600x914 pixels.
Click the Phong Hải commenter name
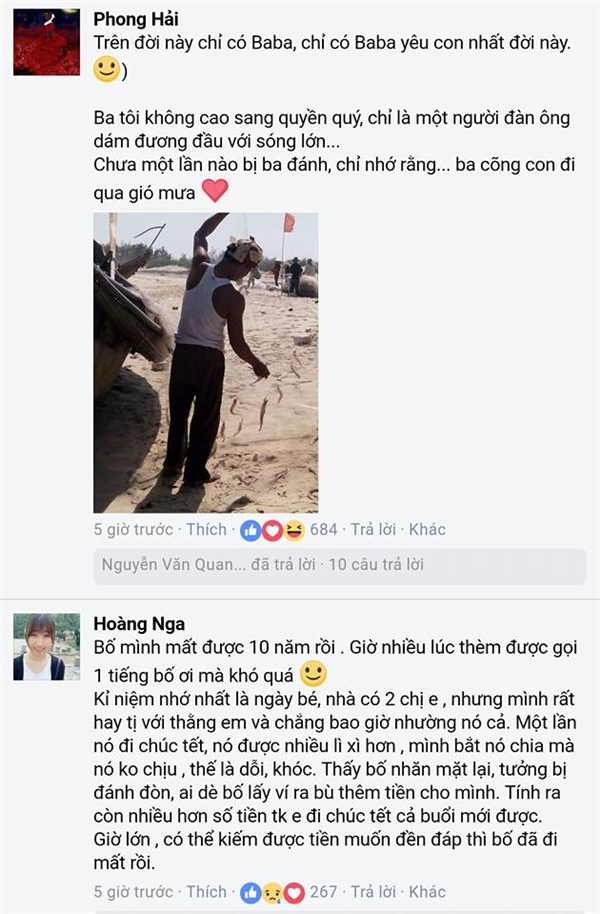[x=136, y=19]
